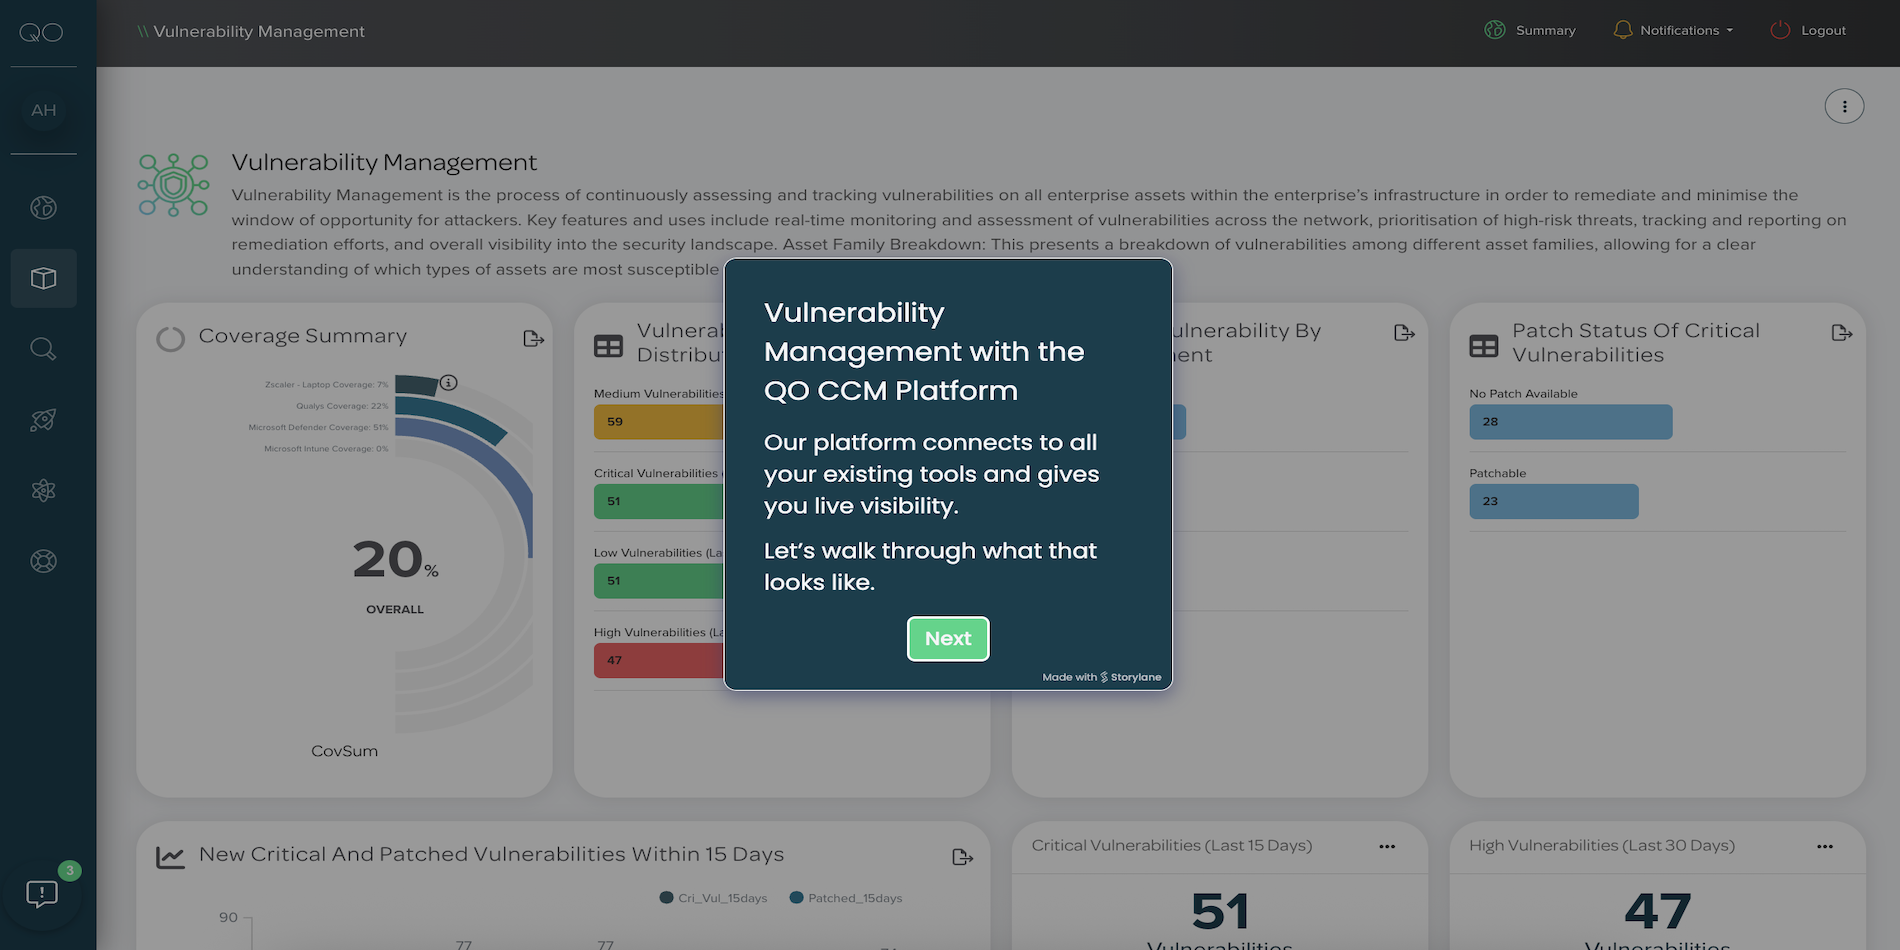Click the Next button in the tour popup

tap(947, 638)
